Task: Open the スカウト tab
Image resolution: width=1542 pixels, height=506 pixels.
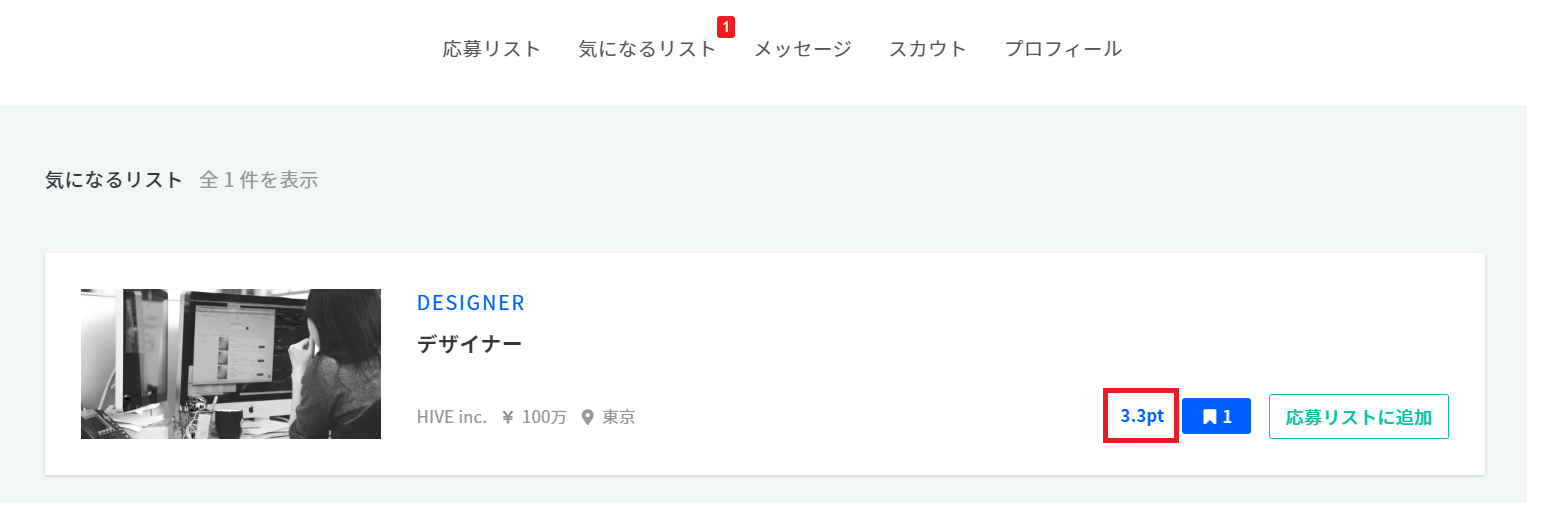Action: [x=927, y=49]
